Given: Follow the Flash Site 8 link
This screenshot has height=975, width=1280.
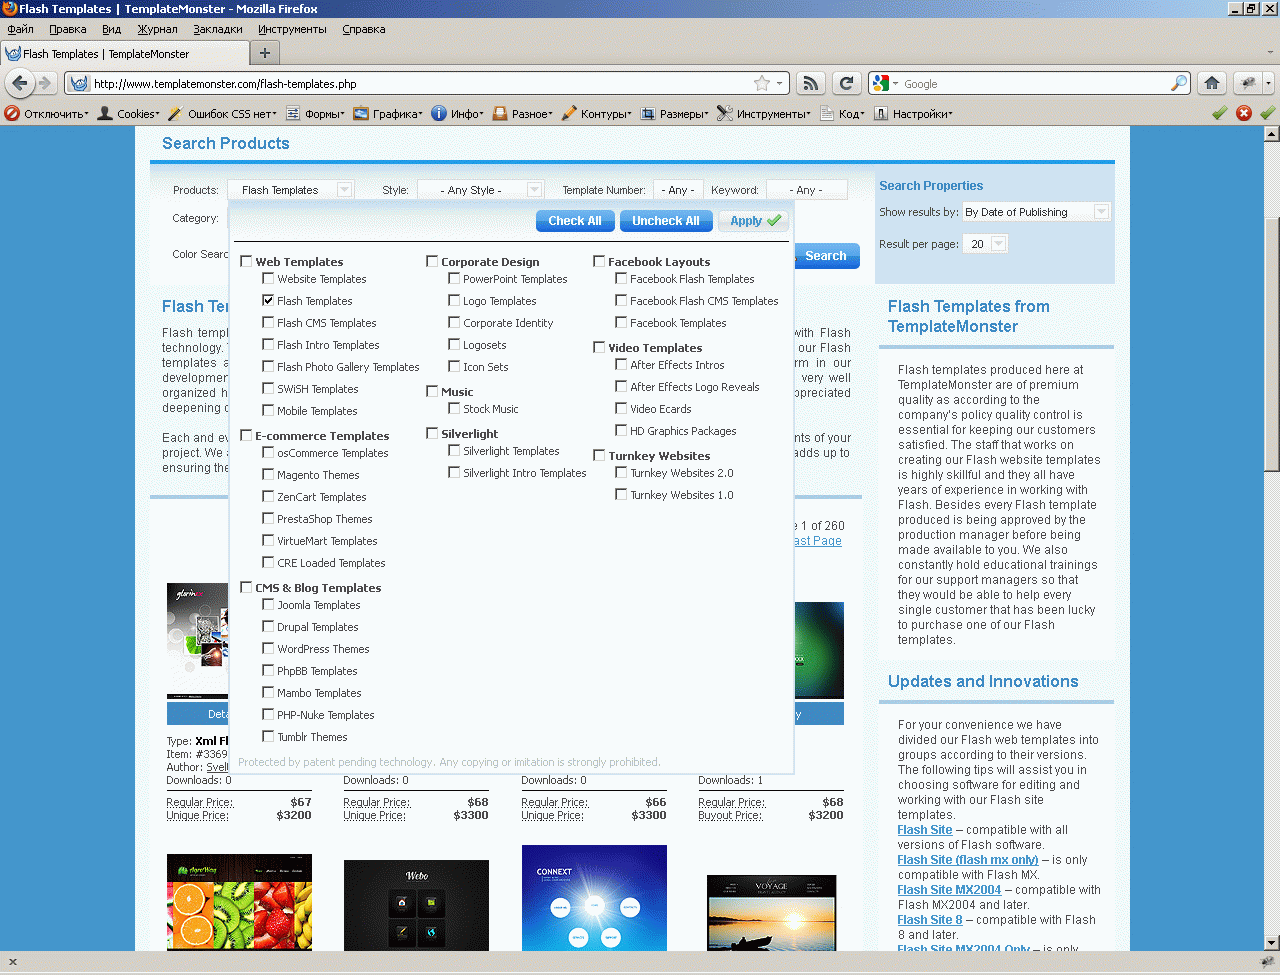Looking at the screenshot, I should (930, 919).
